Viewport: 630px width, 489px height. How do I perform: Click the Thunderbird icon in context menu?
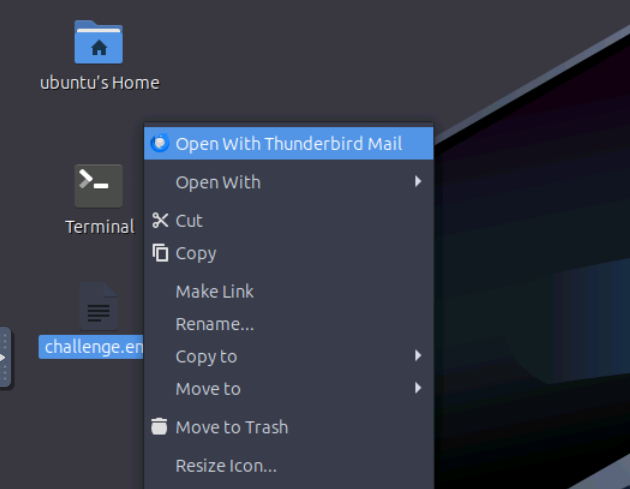[x=160, y=143]
